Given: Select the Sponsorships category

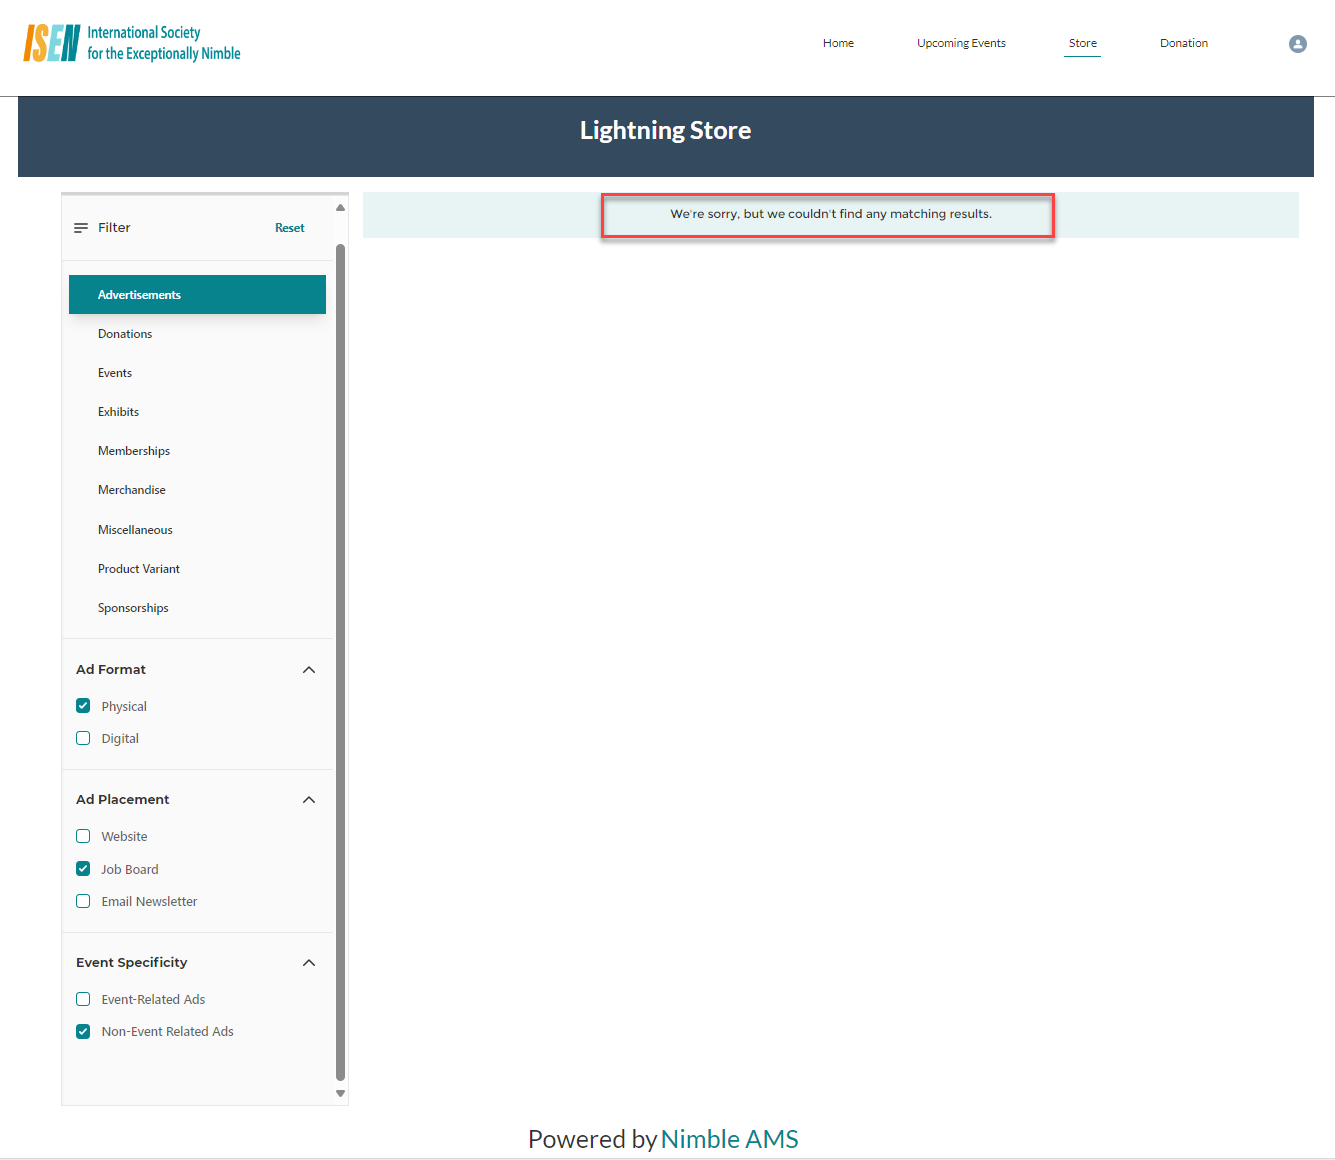Looking at the screenshot, I should (x=133, y=607).
